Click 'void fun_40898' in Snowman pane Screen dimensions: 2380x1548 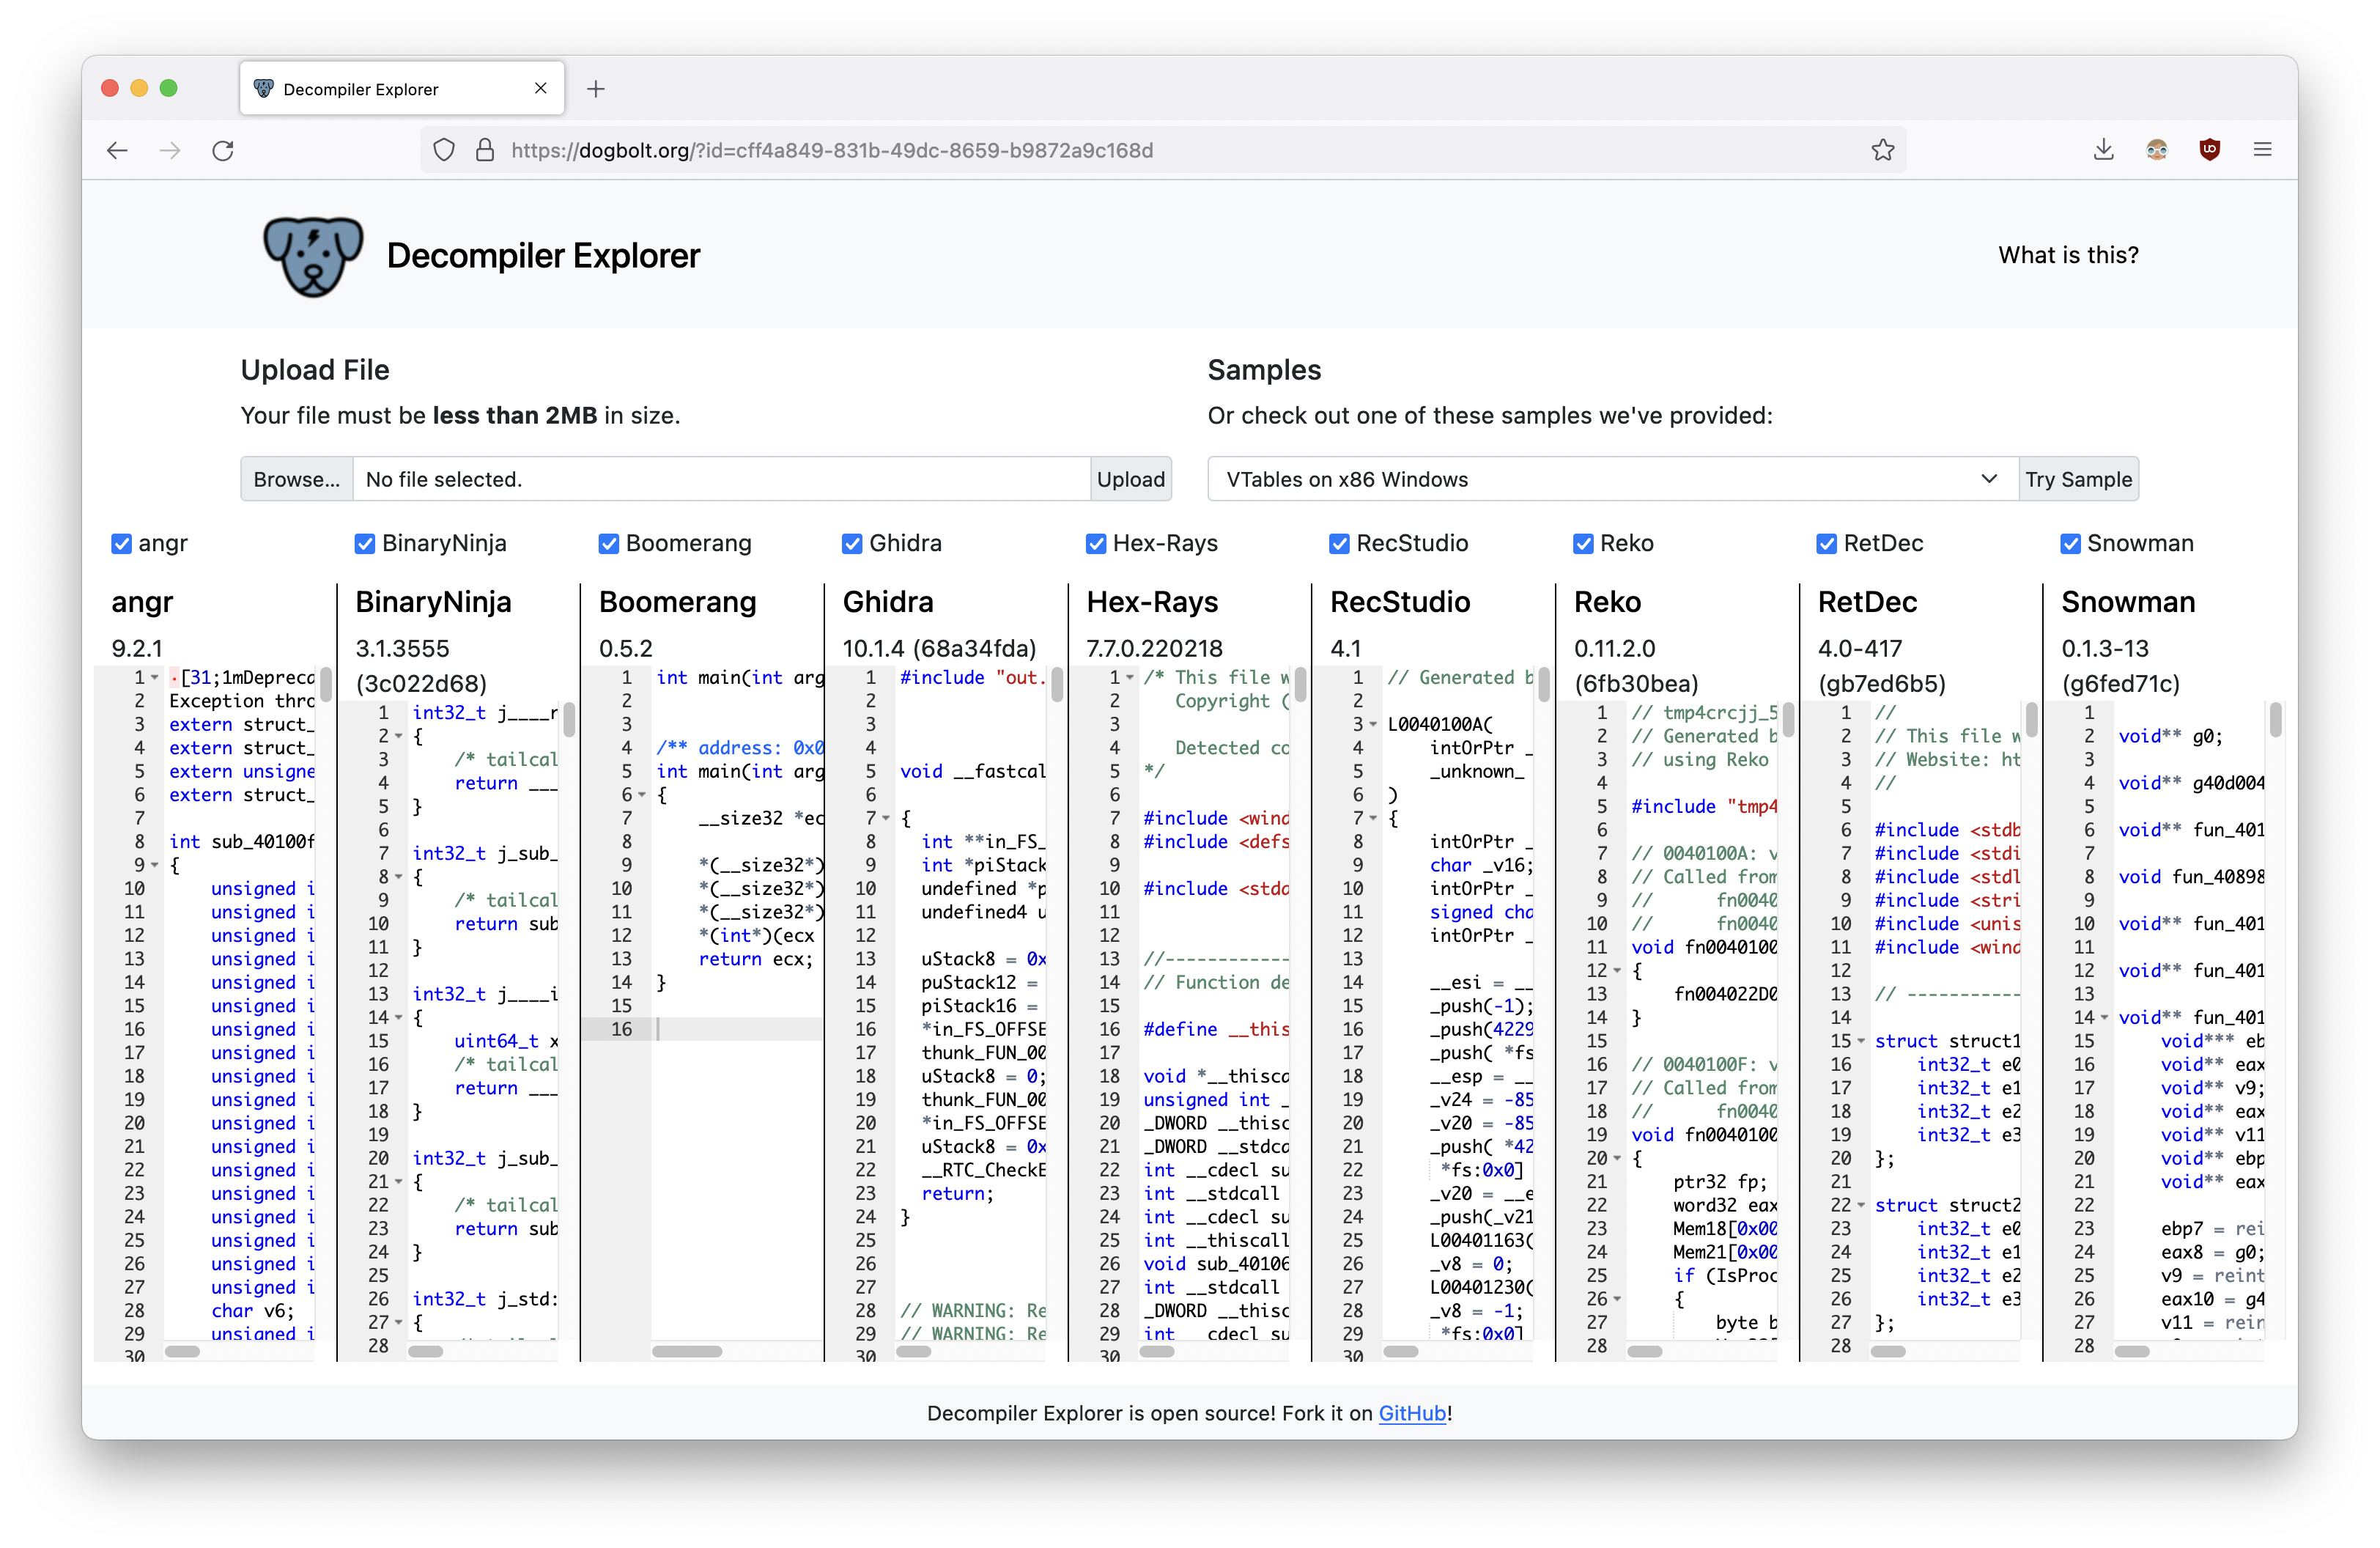point(2191,877)
